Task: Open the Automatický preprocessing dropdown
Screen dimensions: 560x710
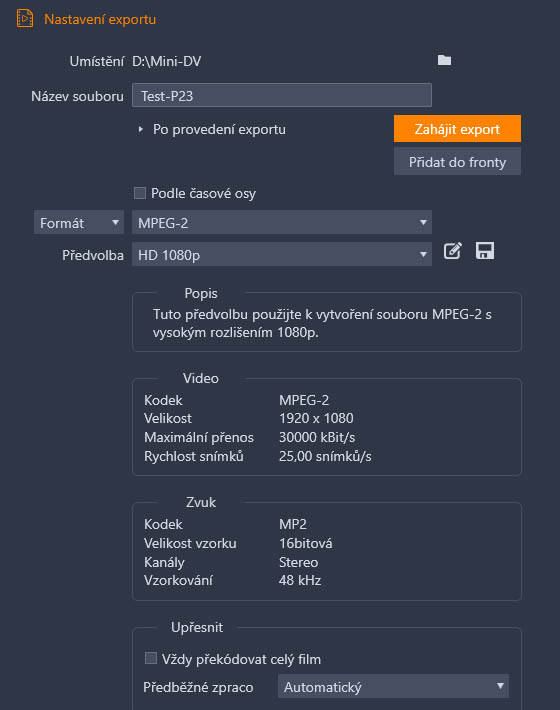Action: pyautogui.click(x=393, y=687)
